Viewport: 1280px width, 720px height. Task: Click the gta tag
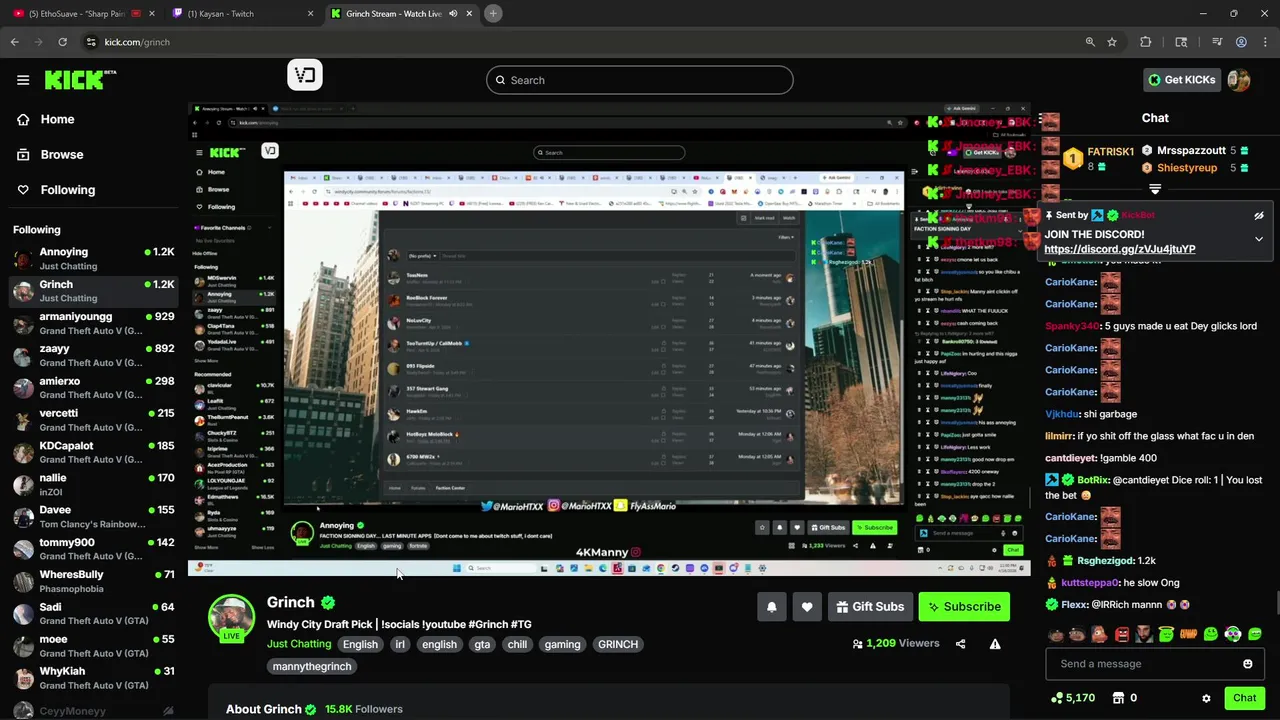[x=482, y=645]
